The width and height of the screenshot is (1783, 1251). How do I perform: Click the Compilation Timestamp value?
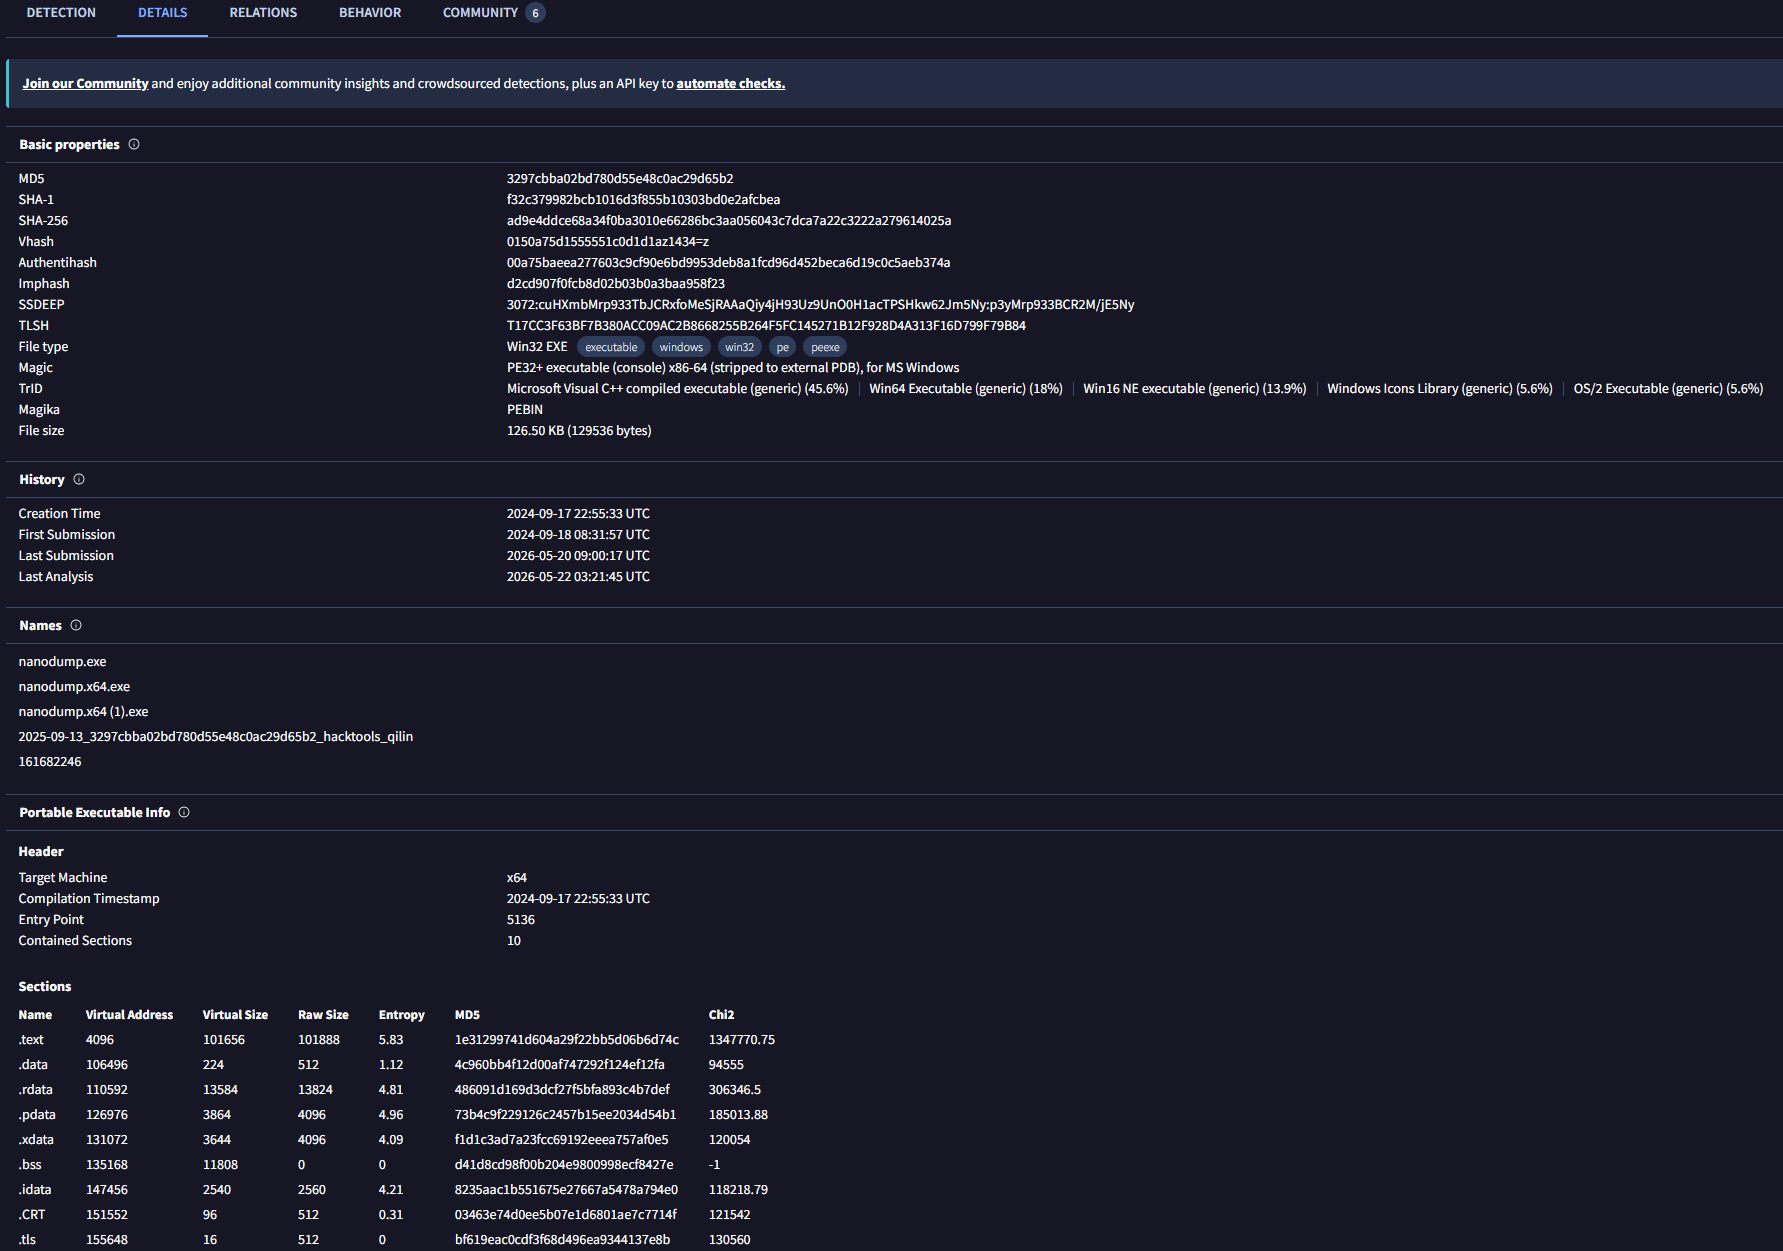(578, 899)
